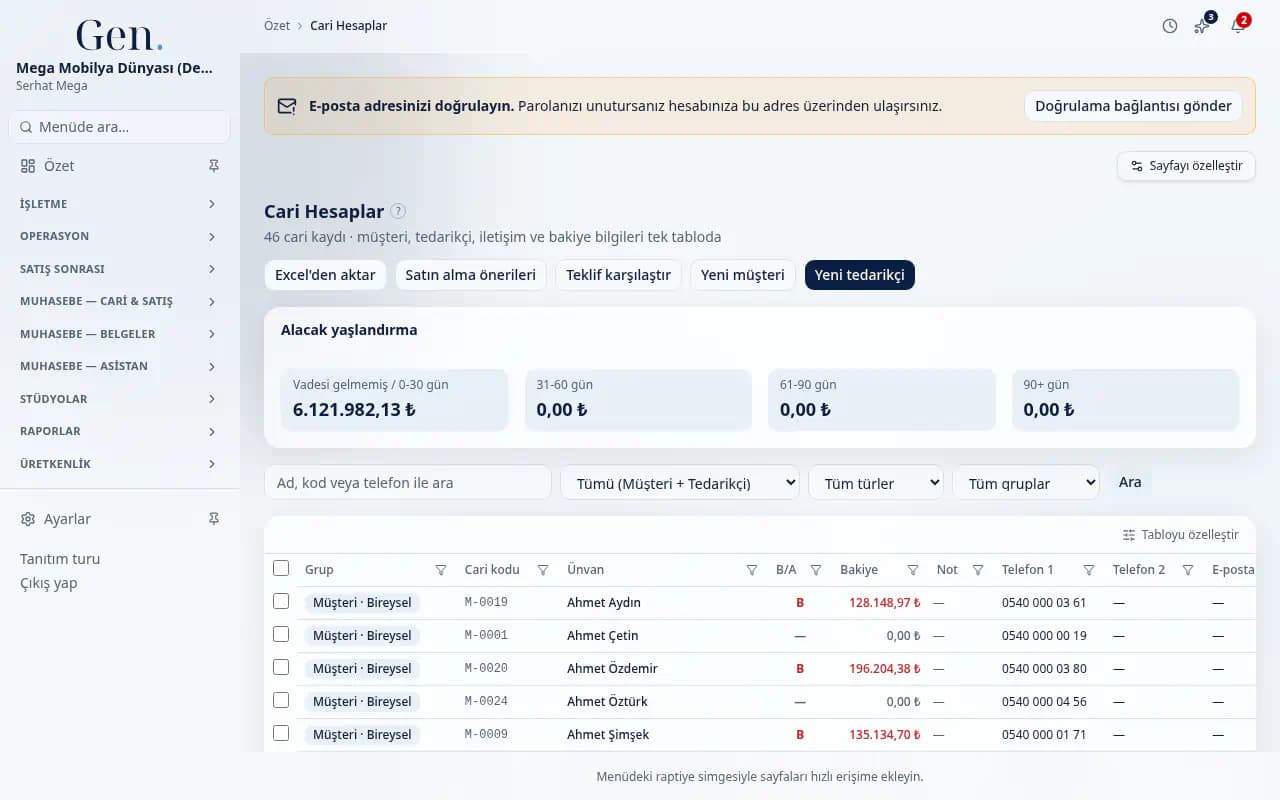The image size is (1280, 800).
Task: Filter the Bakiye column
Action: point(913,570)
